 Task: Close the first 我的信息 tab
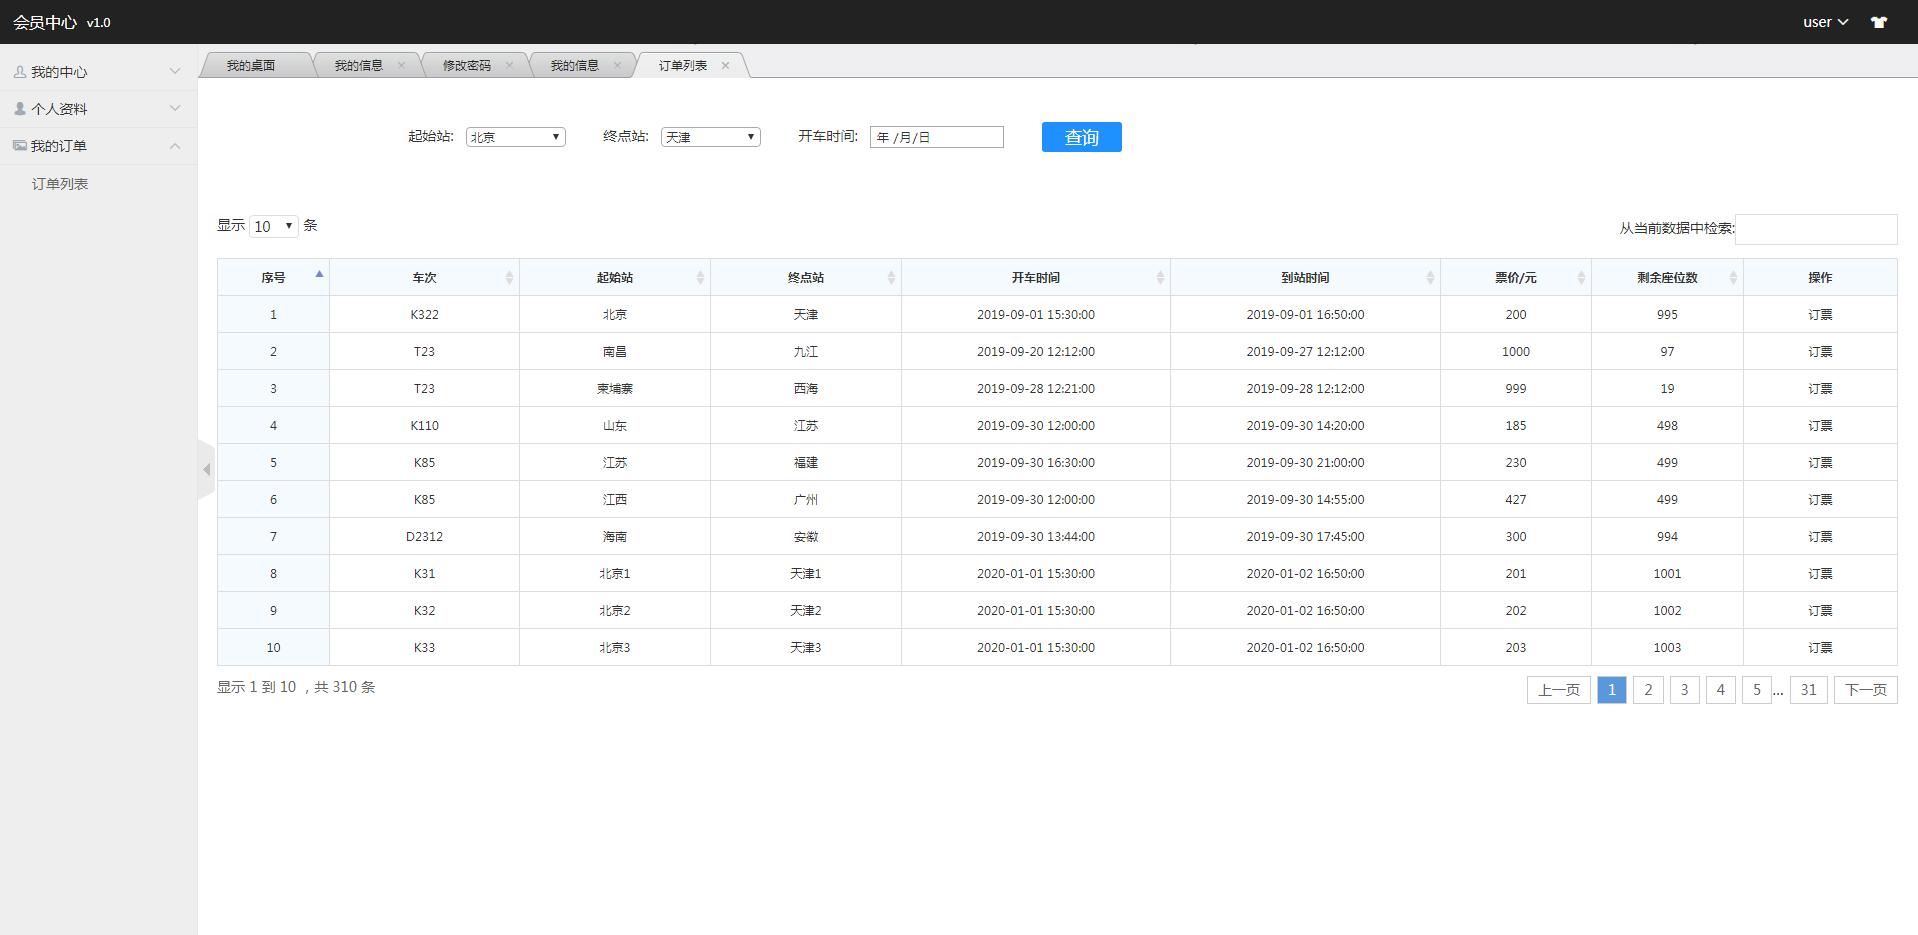coord(402,66)
